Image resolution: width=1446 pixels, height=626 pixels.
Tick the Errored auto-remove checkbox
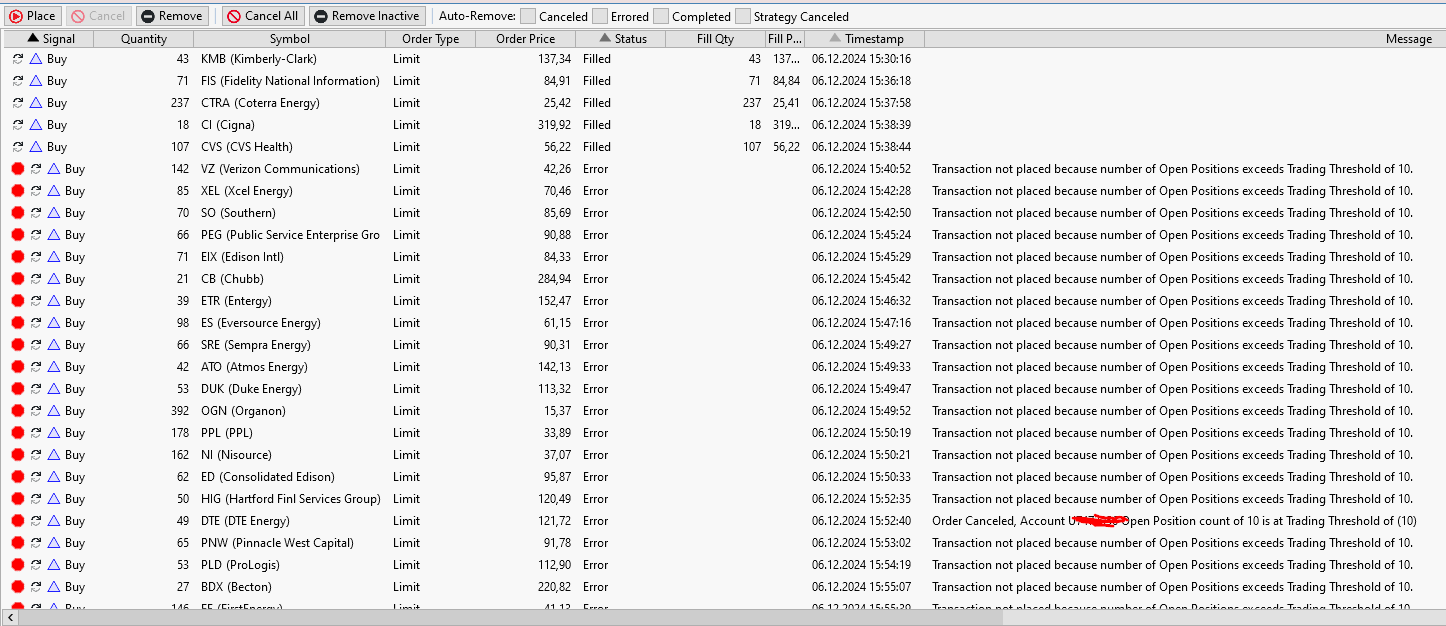click(600, 16)
